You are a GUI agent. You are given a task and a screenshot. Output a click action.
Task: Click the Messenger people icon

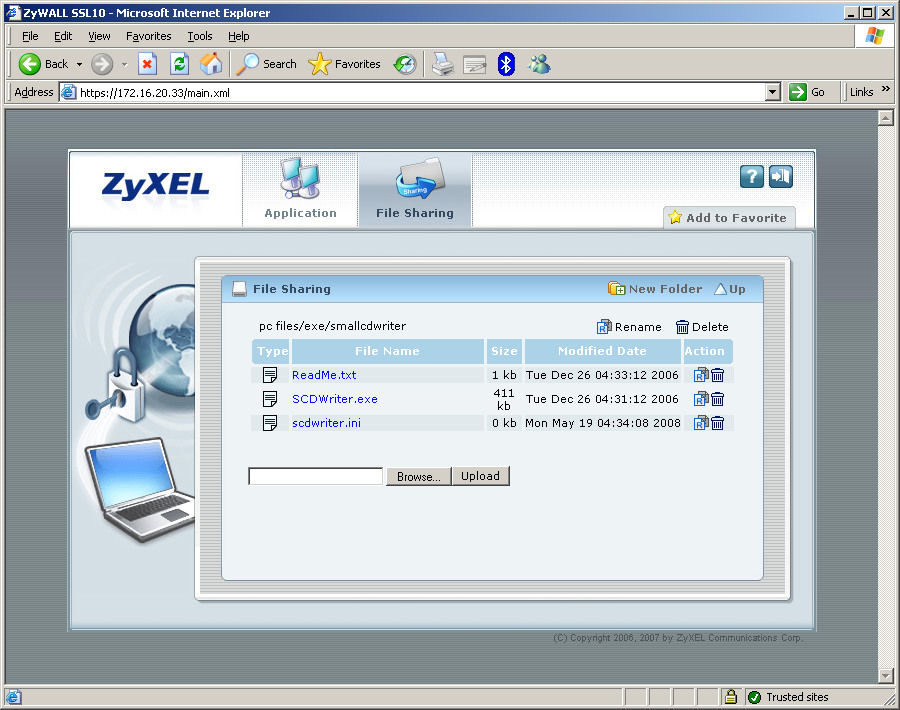pos(539,64)
